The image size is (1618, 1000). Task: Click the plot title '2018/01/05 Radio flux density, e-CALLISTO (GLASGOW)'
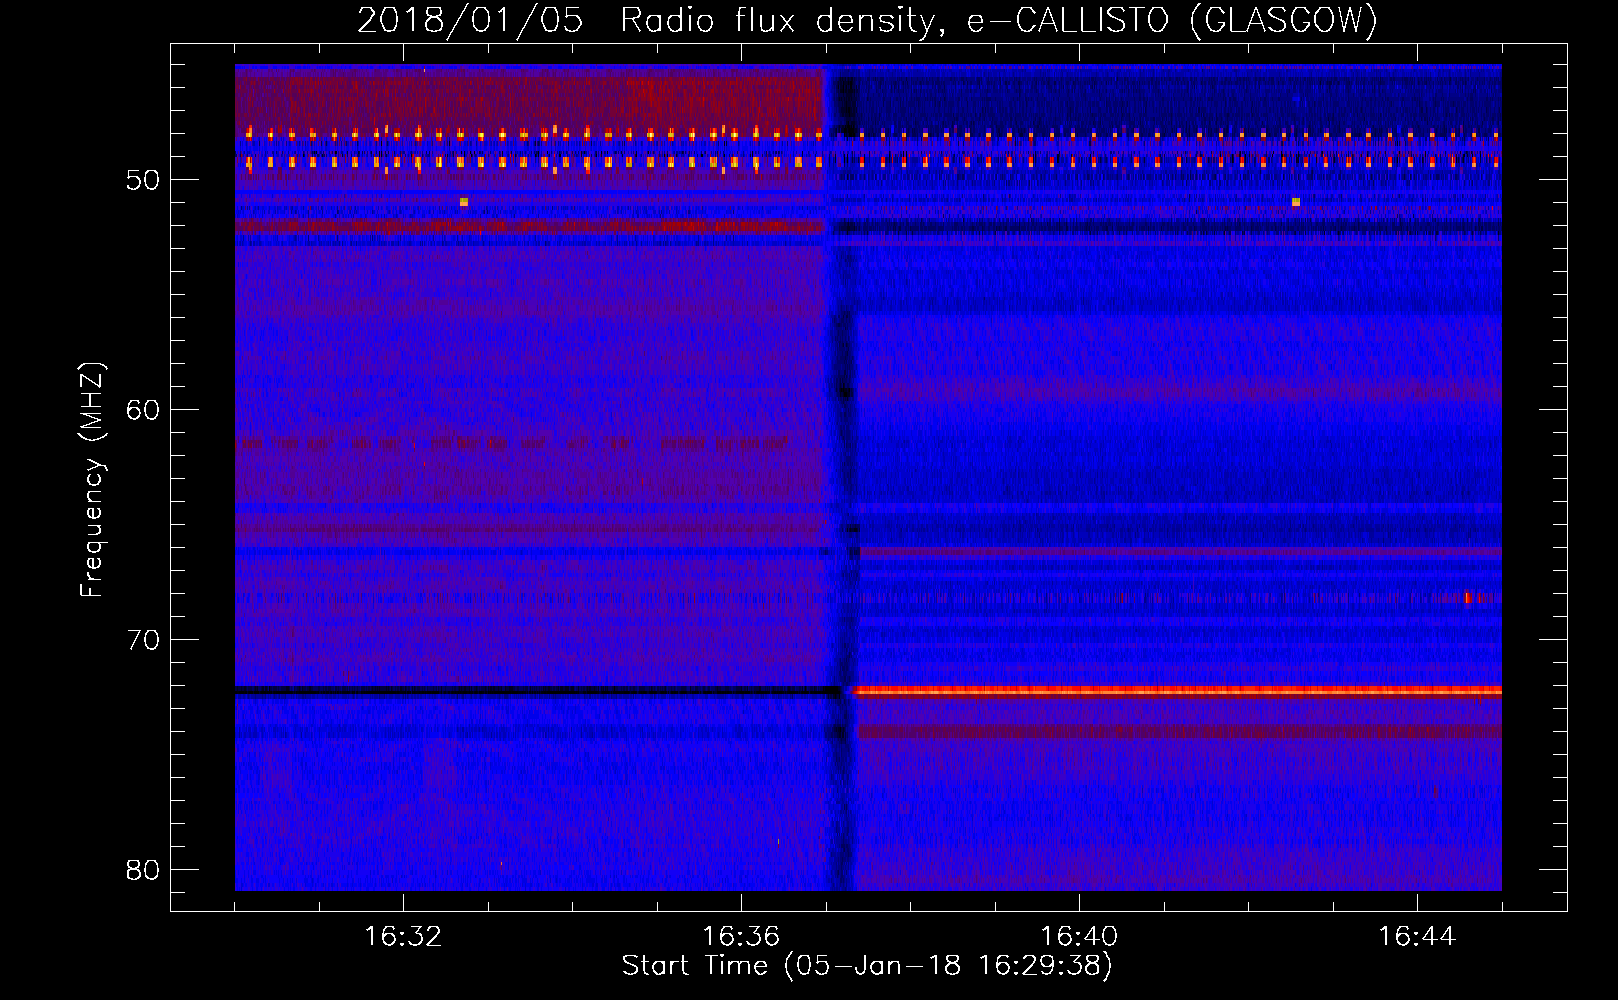867,20
